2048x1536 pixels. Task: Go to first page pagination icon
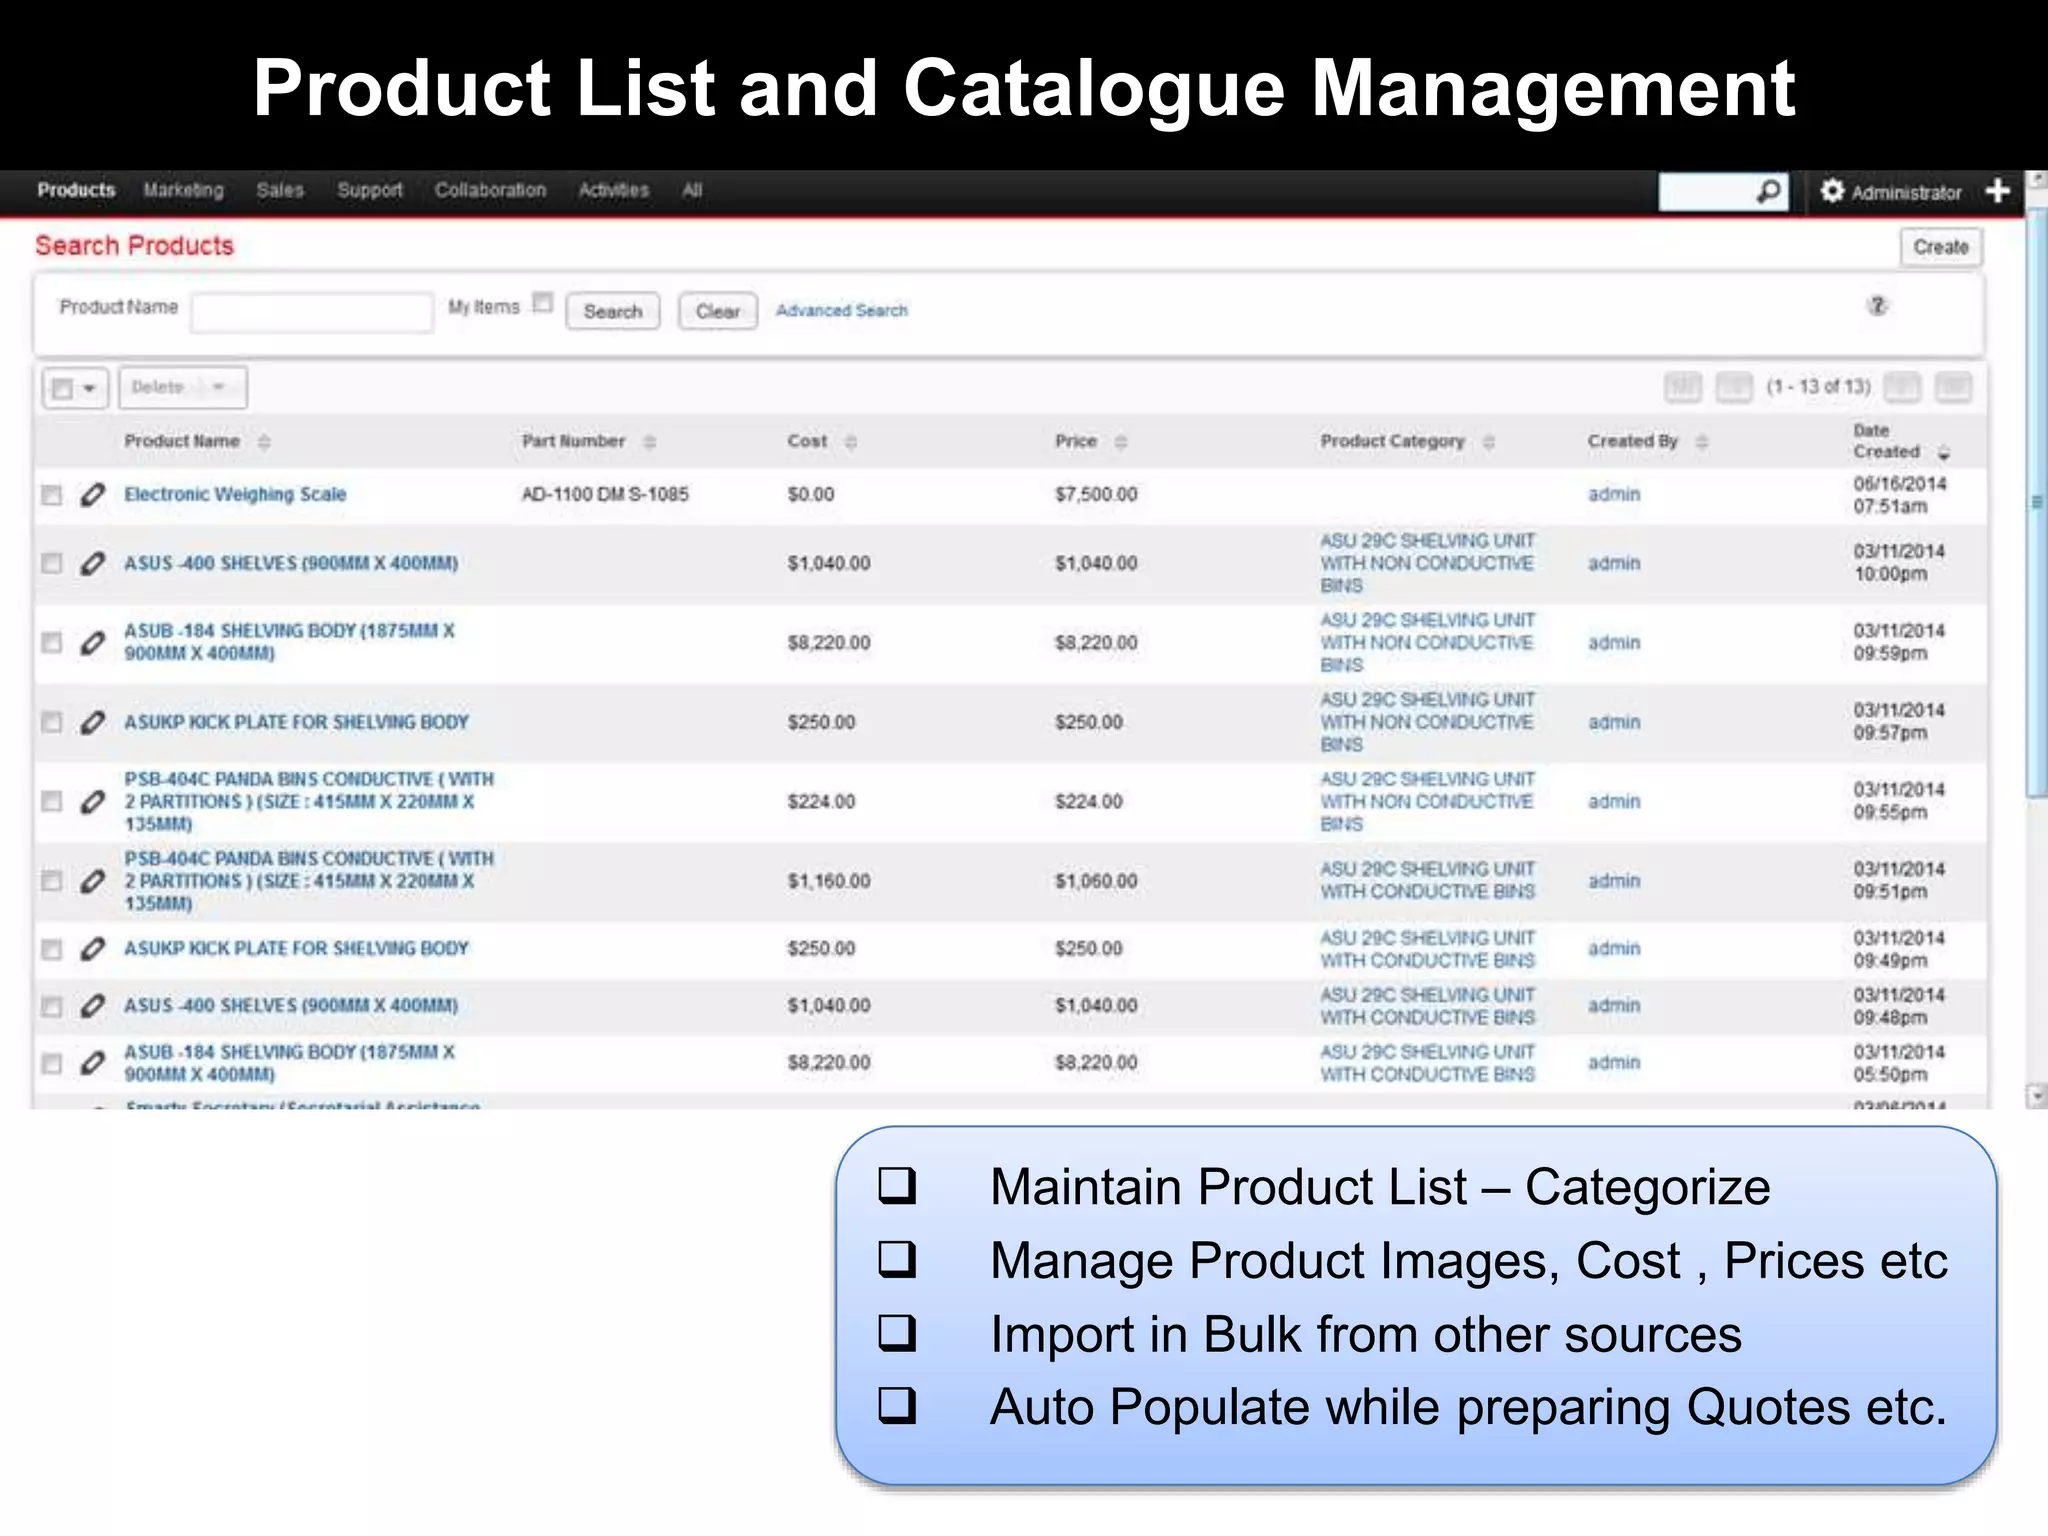coord(1683,387)
